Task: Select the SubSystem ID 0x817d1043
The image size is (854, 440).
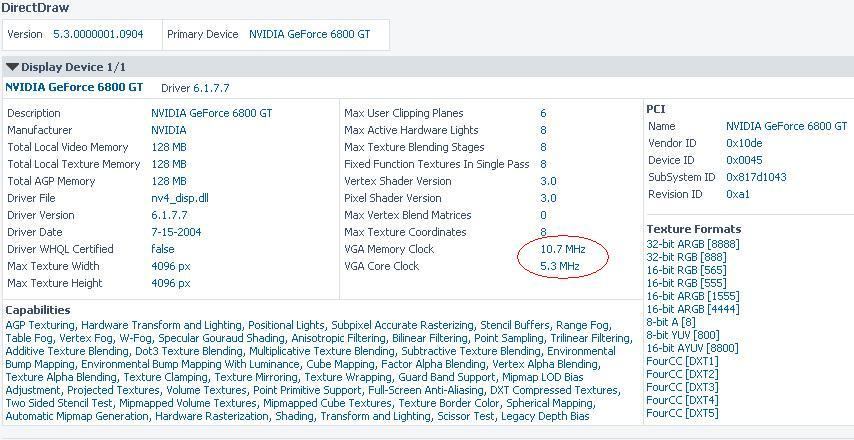Action: (756, 178)
